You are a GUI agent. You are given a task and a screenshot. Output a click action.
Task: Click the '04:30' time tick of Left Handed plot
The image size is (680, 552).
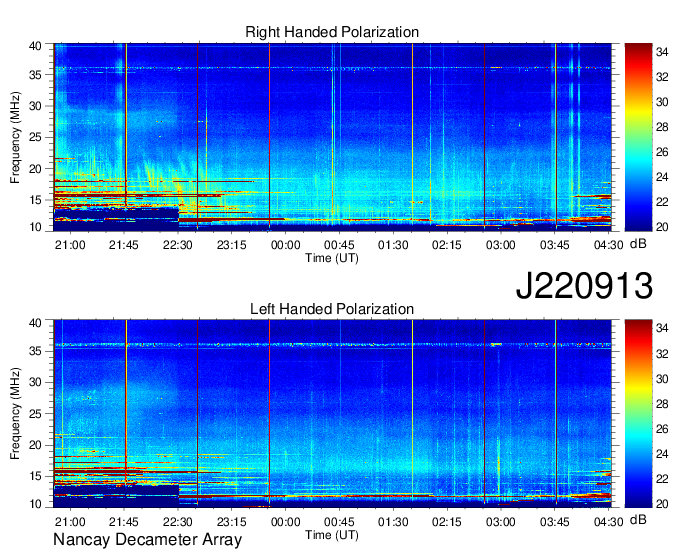click(x=608, y=522)
